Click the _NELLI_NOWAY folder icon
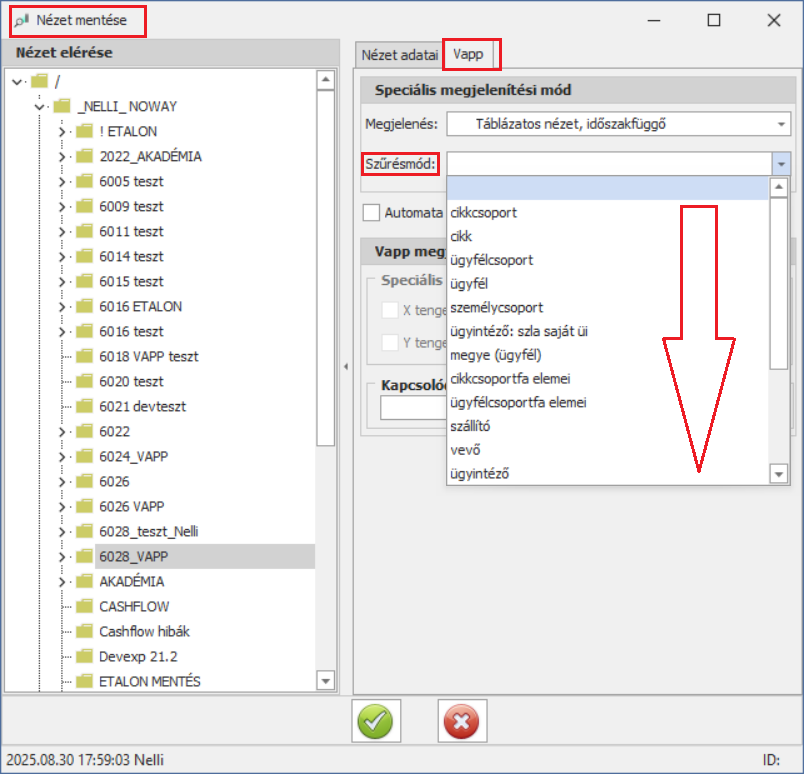 point(62,106)
